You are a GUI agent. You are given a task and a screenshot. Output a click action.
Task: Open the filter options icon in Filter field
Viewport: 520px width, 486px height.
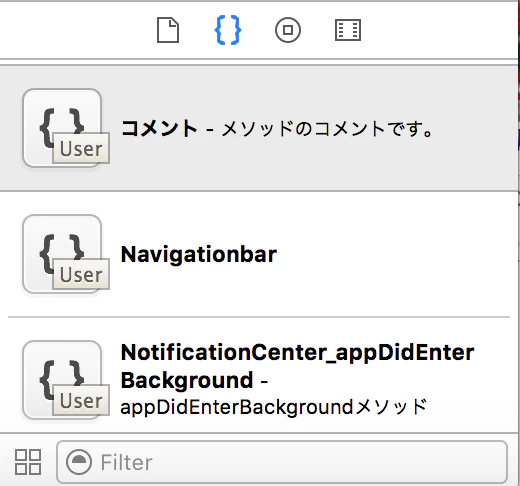tap(79, 462)
